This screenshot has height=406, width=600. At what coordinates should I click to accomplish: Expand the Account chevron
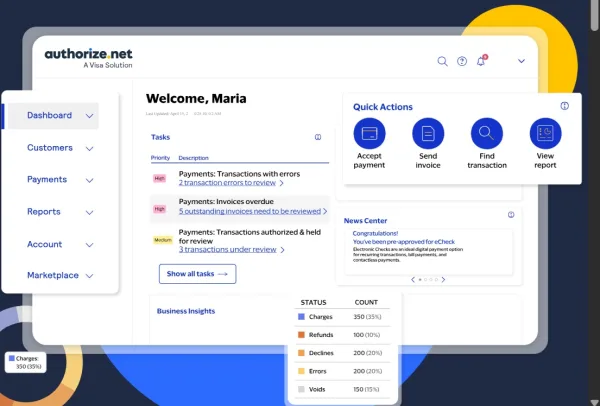89,245
